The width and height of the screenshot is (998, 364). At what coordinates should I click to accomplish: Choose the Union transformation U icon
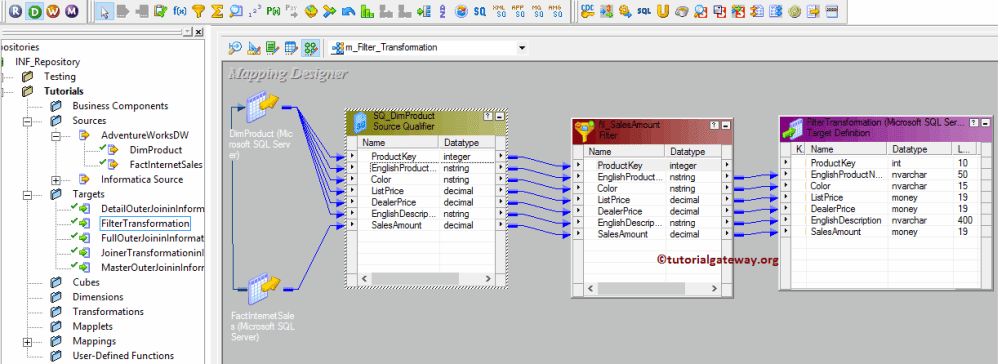[663, 11]
